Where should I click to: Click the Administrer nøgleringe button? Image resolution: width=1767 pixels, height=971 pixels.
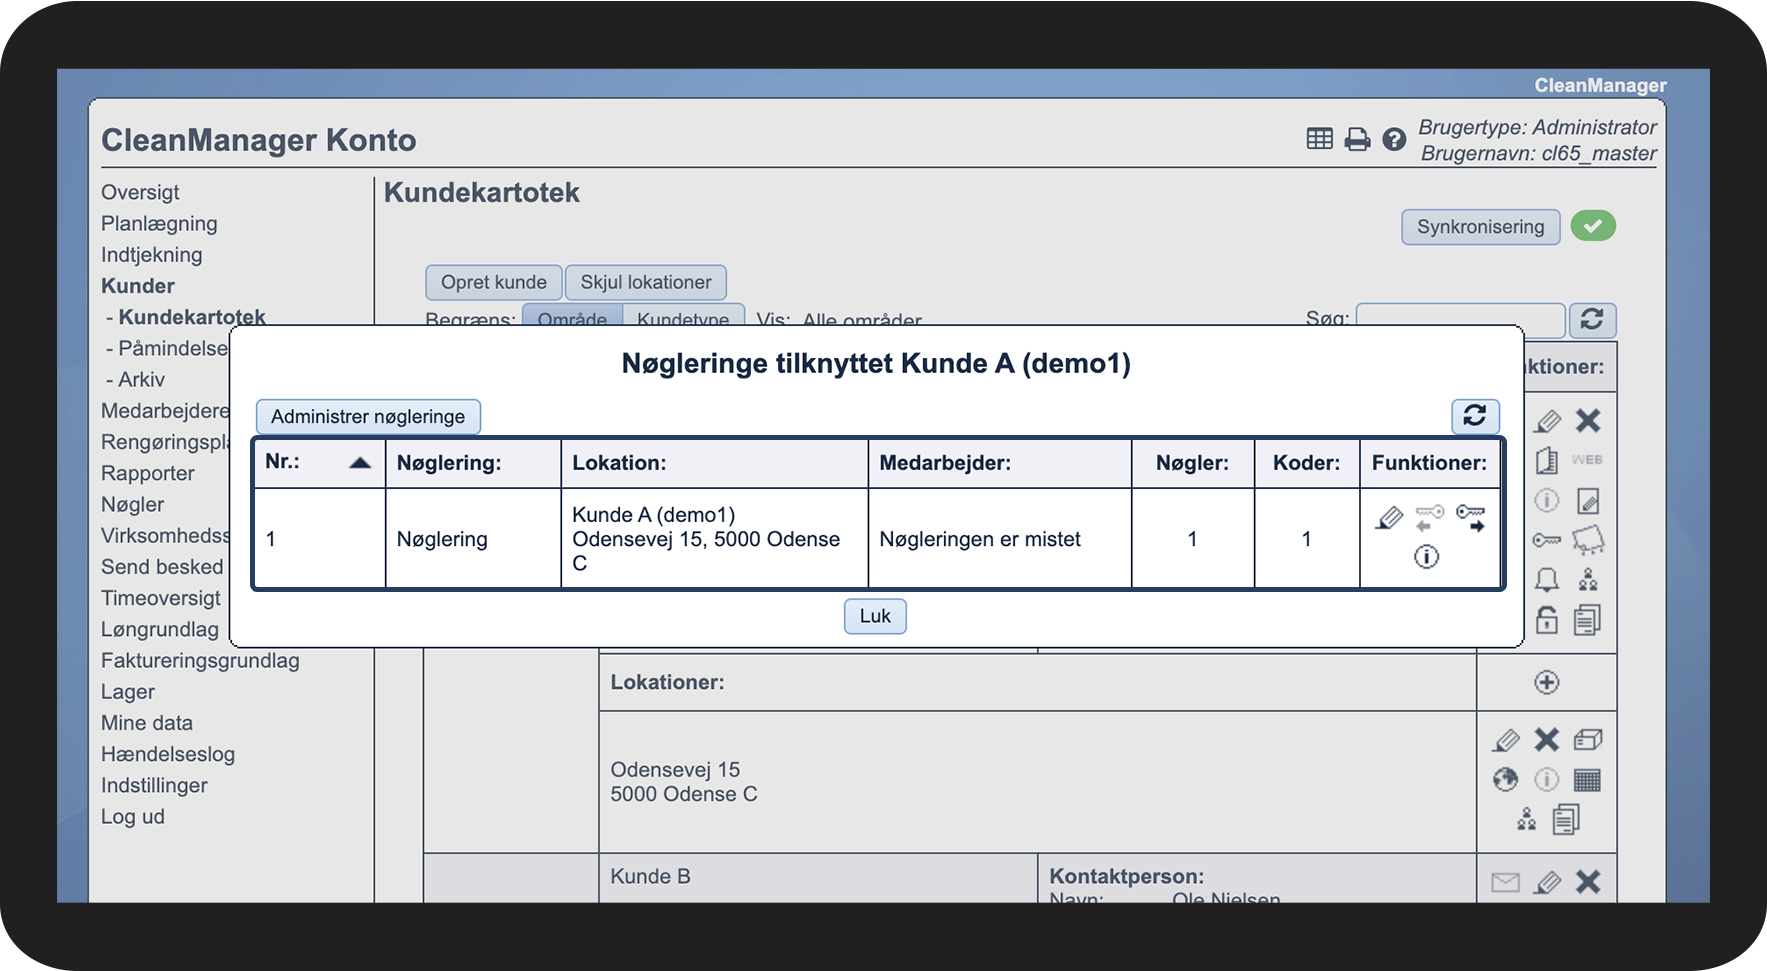(x=368, y=416)
